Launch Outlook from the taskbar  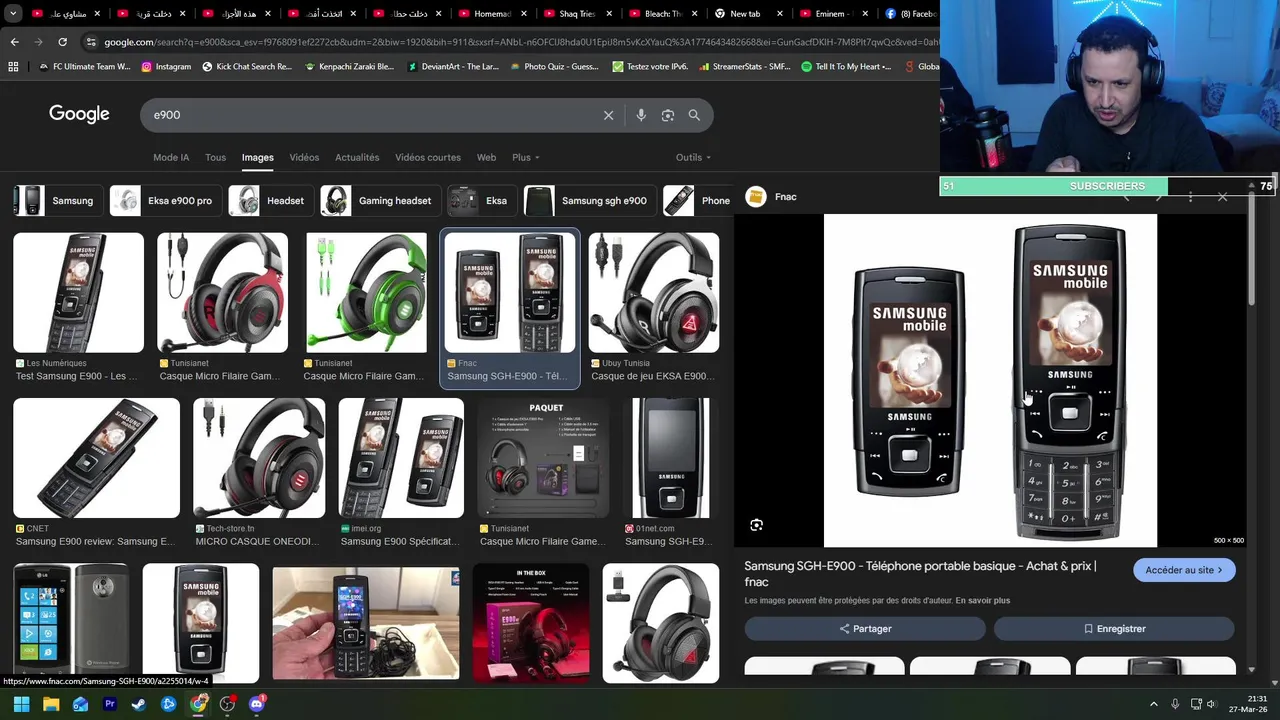click(80, 704)
